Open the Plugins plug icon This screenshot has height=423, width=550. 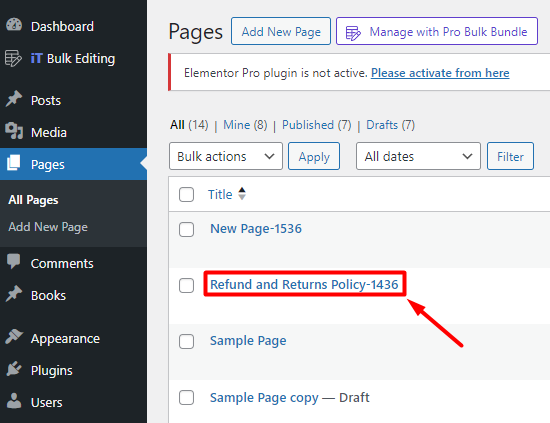(14, 369)
